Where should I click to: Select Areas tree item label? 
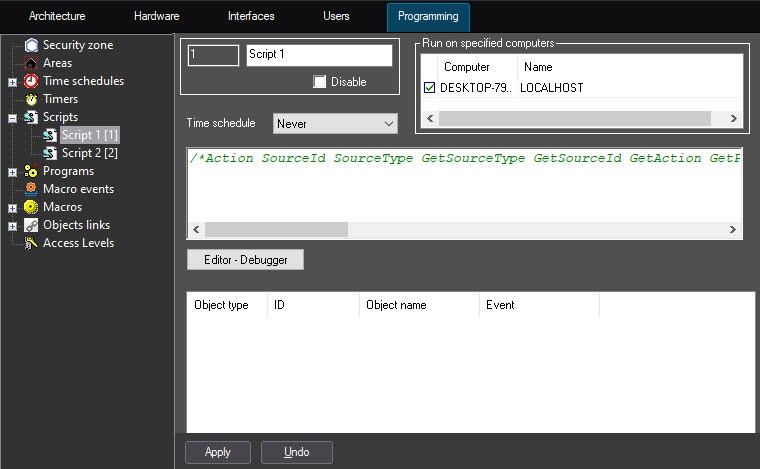pos(58,63)
